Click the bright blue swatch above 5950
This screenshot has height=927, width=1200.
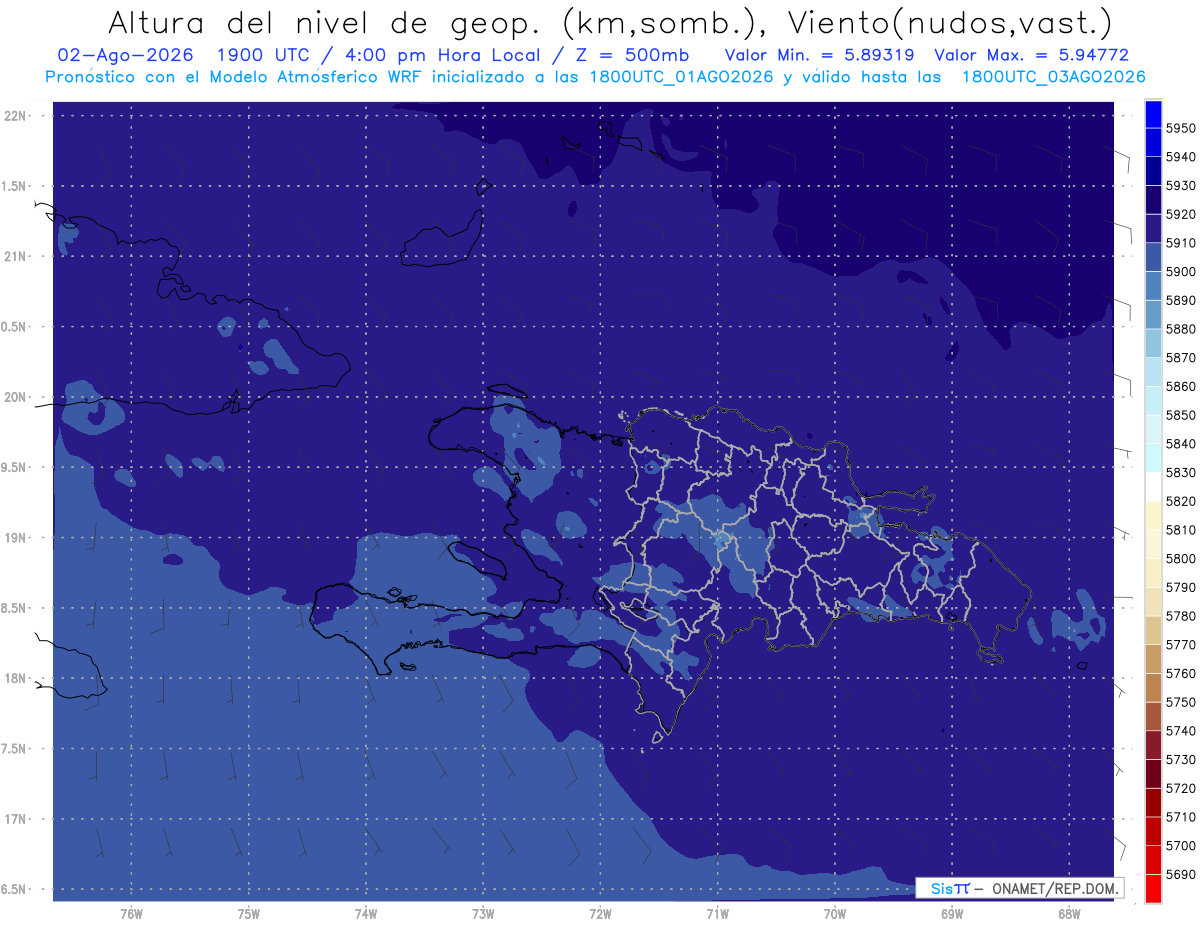coord(1153,114)
